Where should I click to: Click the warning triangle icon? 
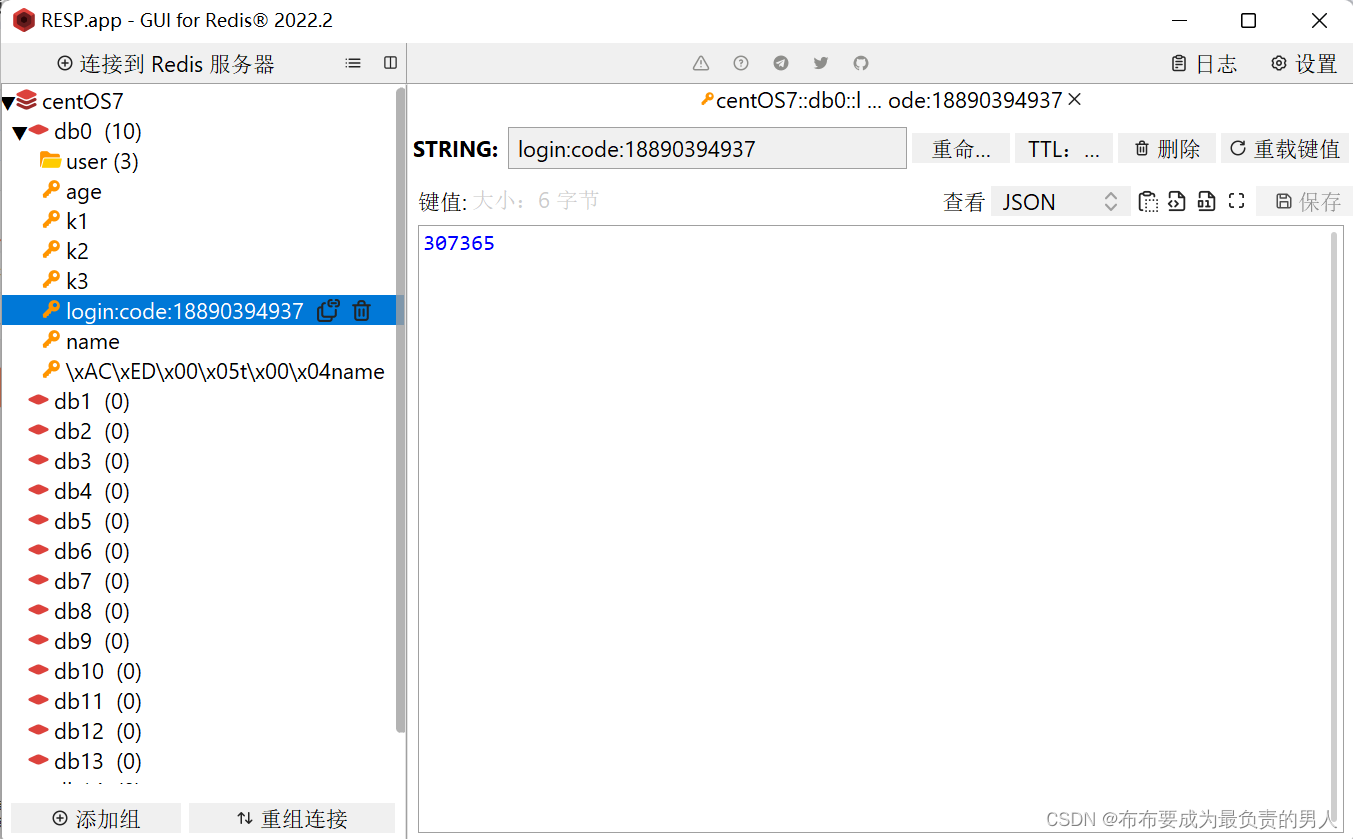pos(701,63)
